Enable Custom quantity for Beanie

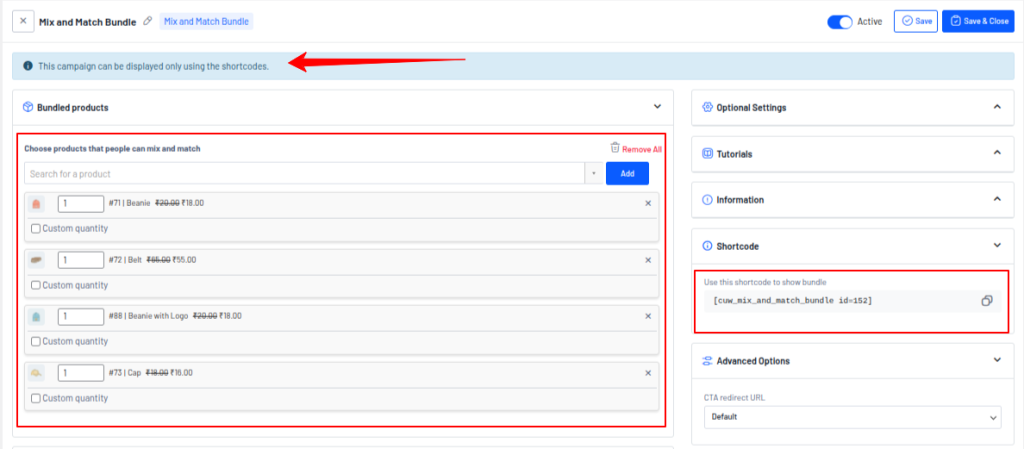coord(36,229)
